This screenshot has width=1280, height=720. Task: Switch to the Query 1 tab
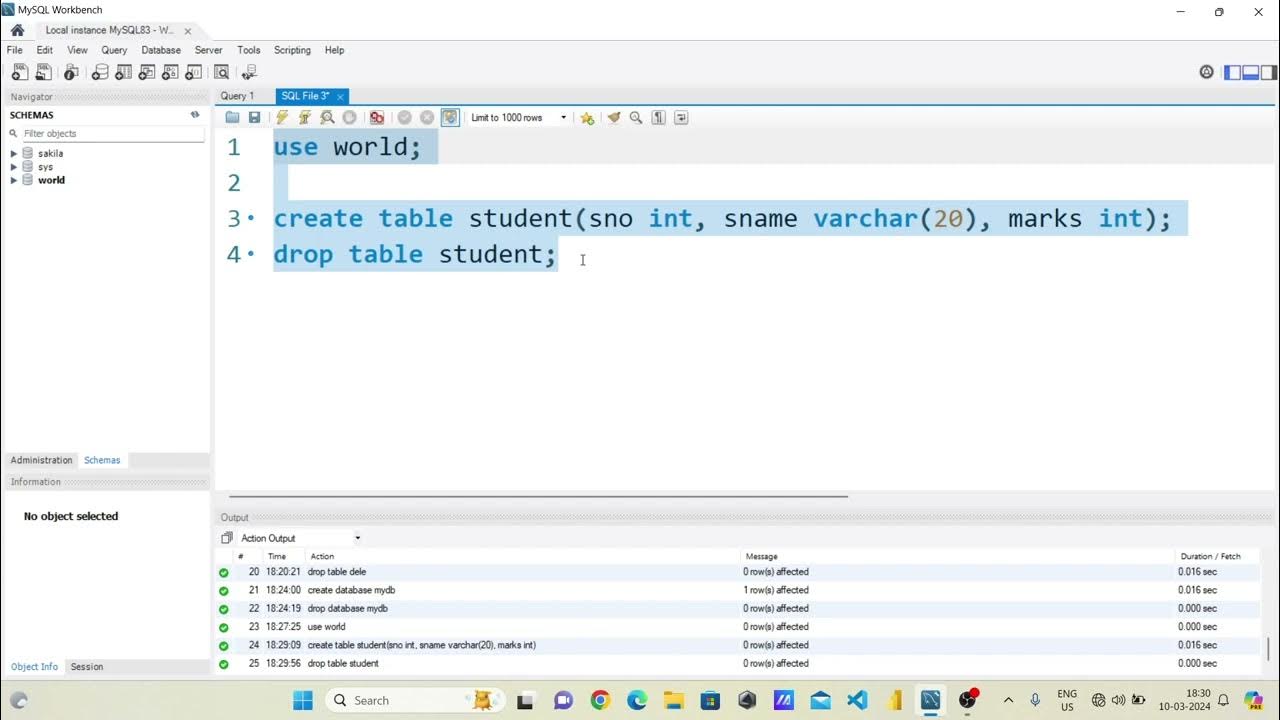point(238,96)
